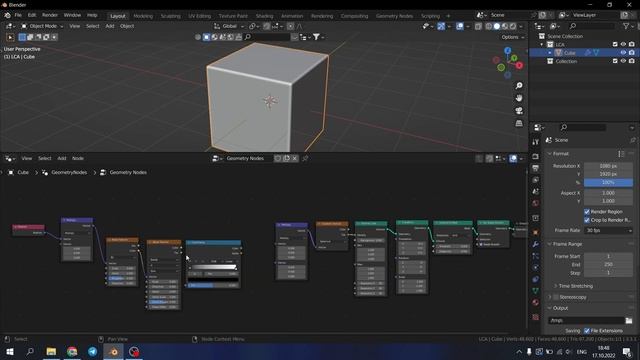This screenshot has width=640, height=360.
Task: Open the Output properties printer icon
Action: [x=536, y=168]
